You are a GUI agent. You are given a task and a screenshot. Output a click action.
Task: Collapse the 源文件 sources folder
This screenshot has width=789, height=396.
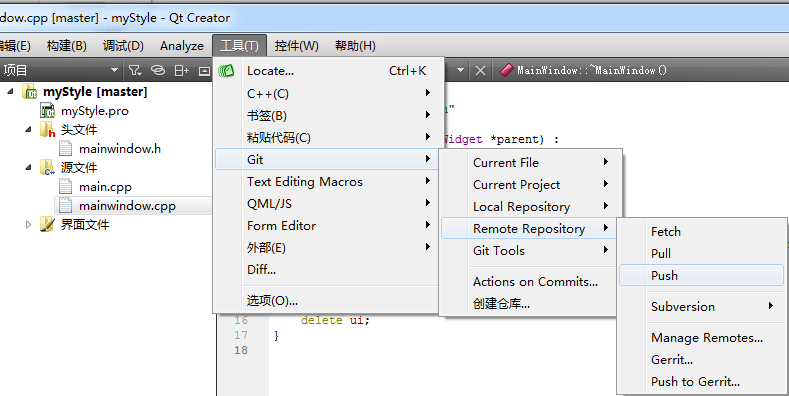(29, 168)
